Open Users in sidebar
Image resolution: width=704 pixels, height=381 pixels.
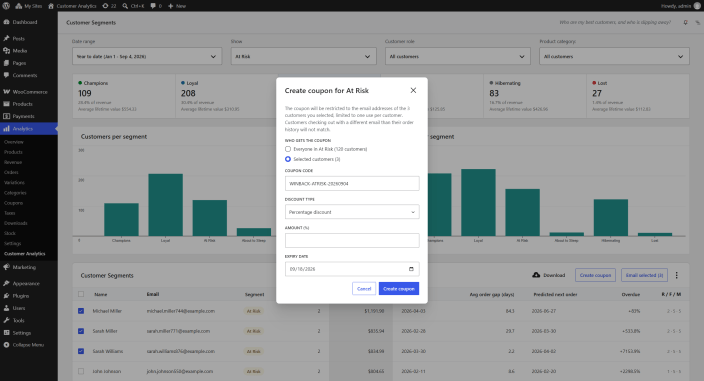pyautogui.click(x=29, y=308)
